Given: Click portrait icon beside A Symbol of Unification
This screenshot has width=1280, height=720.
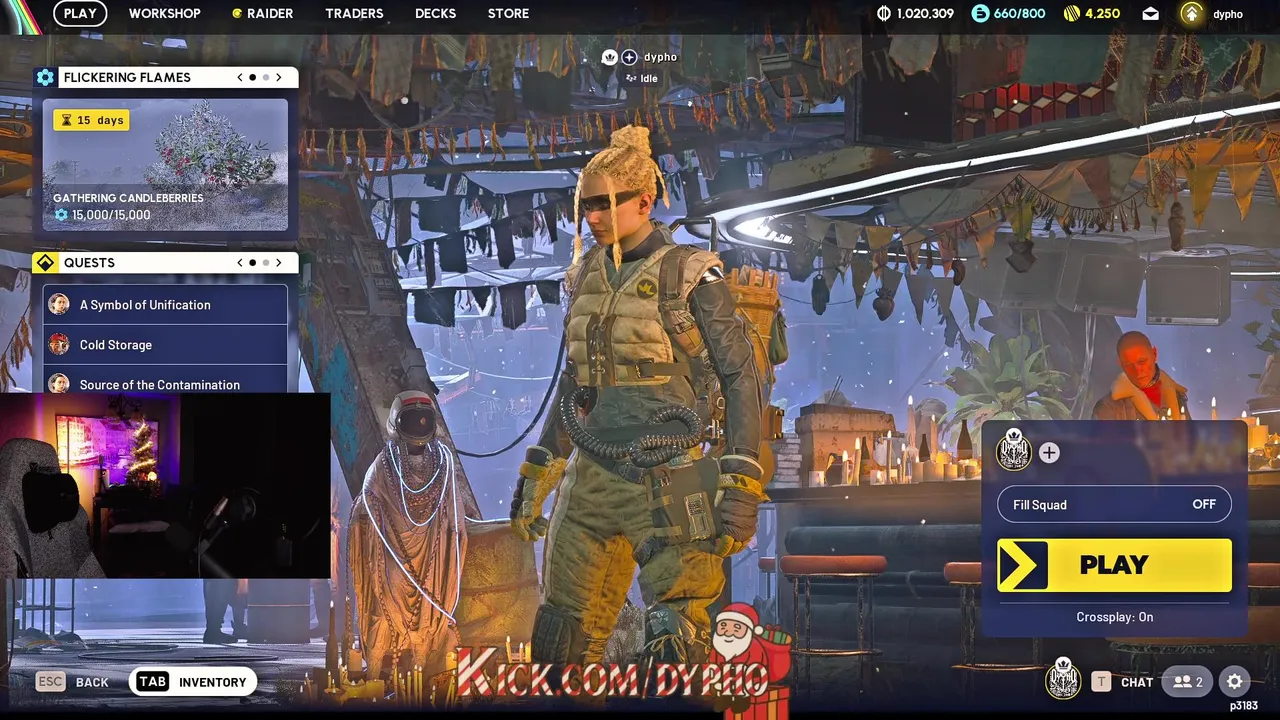Looking at the screenshot, I should click(59, 304).
